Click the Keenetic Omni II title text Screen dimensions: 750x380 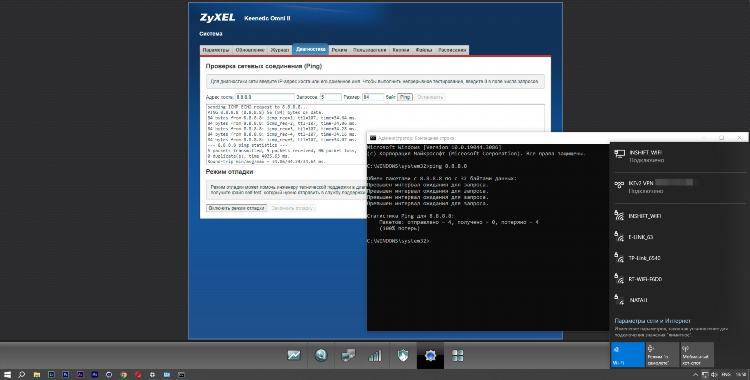pos(267,18)
